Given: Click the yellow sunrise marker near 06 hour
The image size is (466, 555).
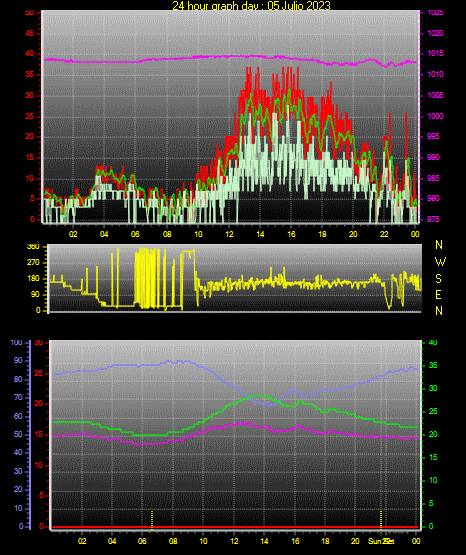Looking at the screenshot, I should 152,520.
